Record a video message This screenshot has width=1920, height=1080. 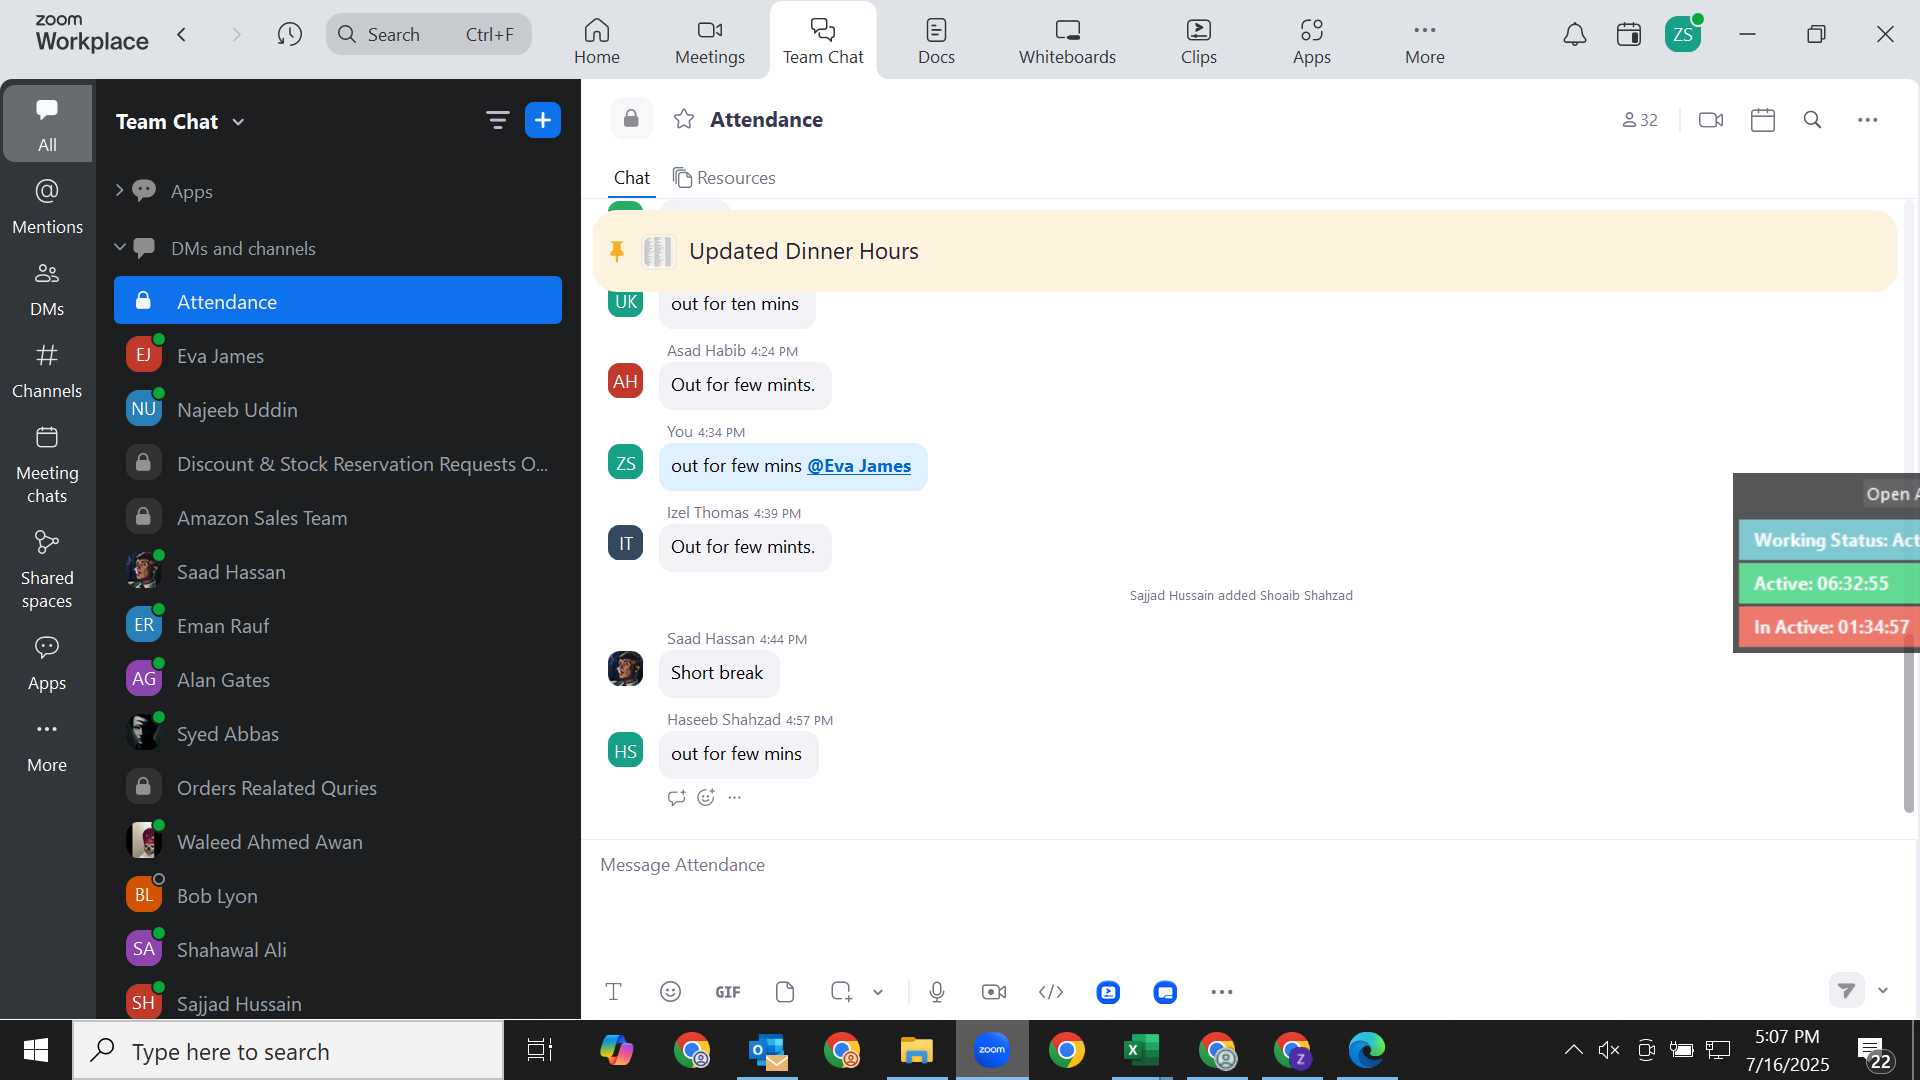point(994,992)
